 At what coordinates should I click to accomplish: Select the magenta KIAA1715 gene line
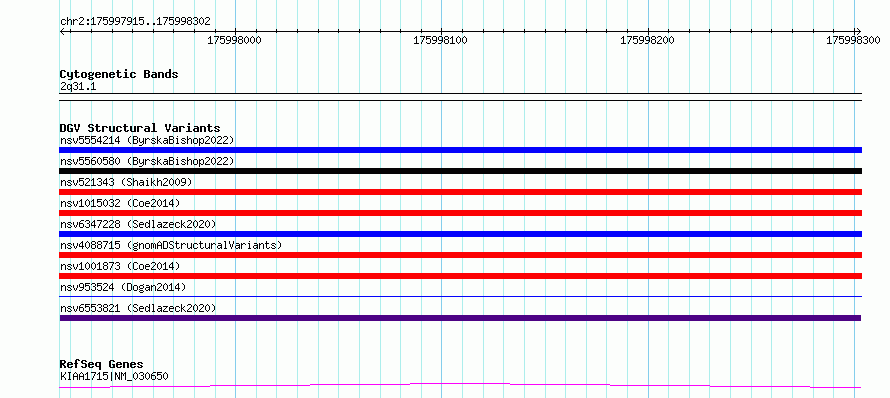coord(460,386)
